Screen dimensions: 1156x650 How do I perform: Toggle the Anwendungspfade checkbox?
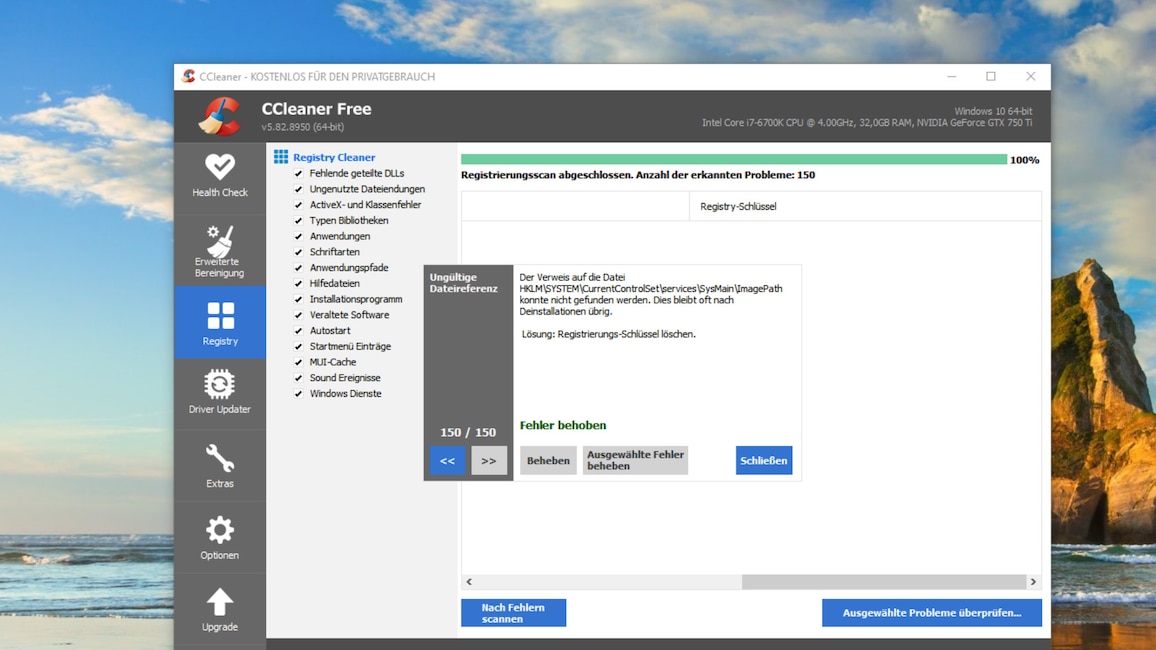299,268
